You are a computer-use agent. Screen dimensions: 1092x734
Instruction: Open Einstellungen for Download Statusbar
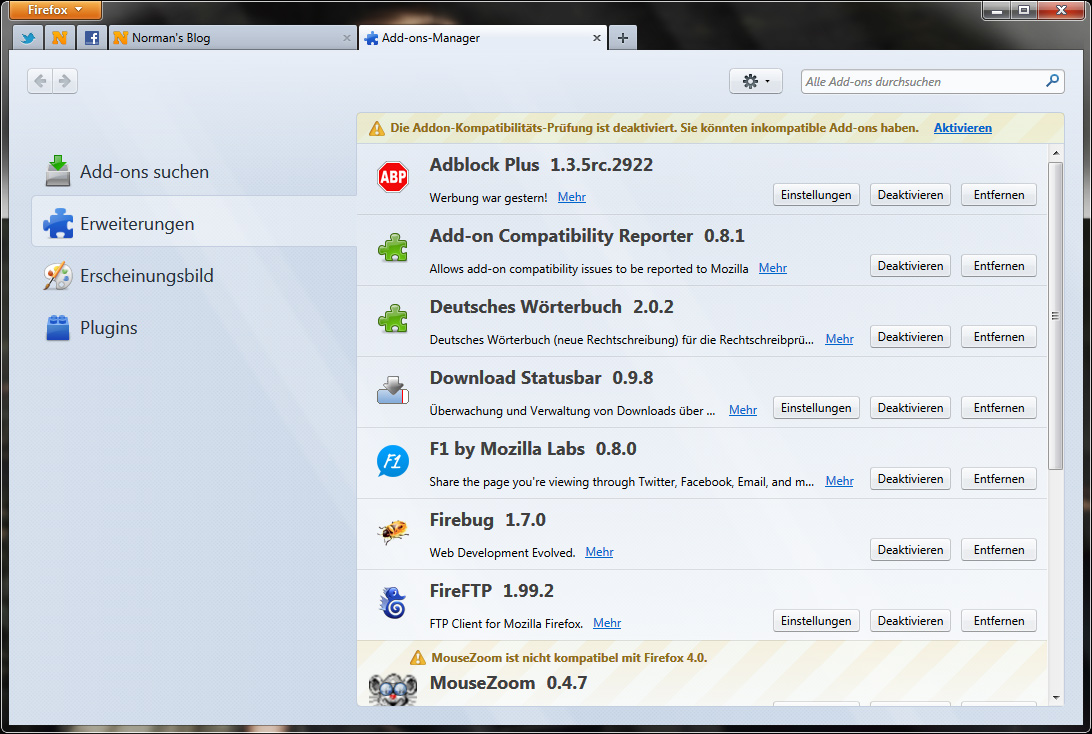point(816,408)
